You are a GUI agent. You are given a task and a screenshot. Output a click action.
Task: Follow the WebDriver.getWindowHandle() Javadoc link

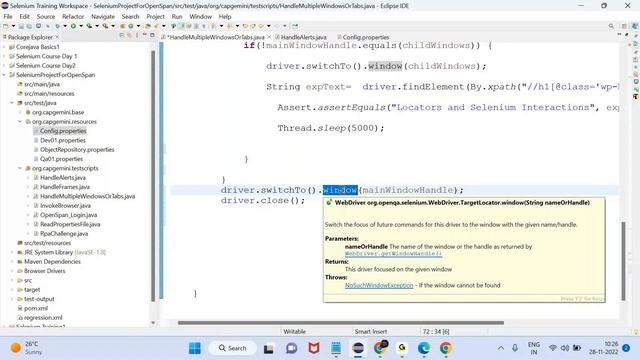(393, 254)
